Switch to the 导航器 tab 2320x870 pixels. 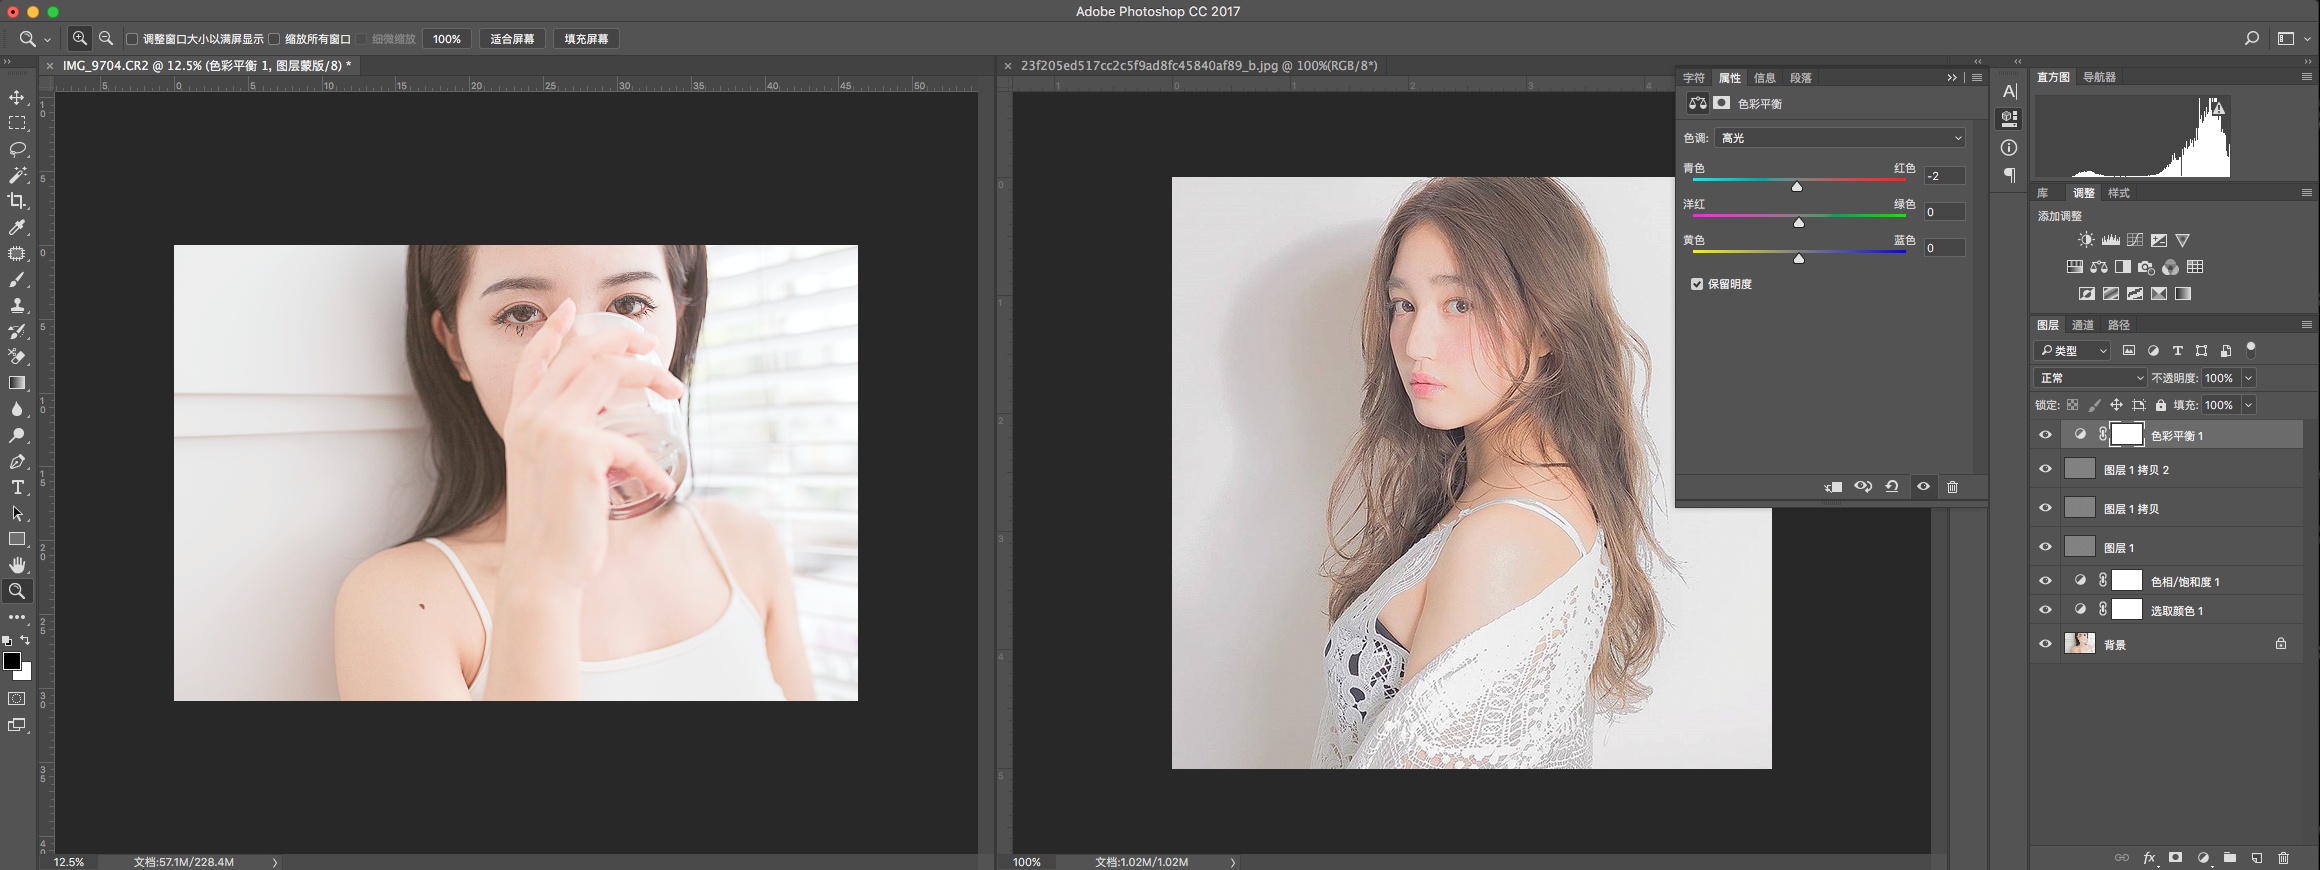[x=2099, y=77]
